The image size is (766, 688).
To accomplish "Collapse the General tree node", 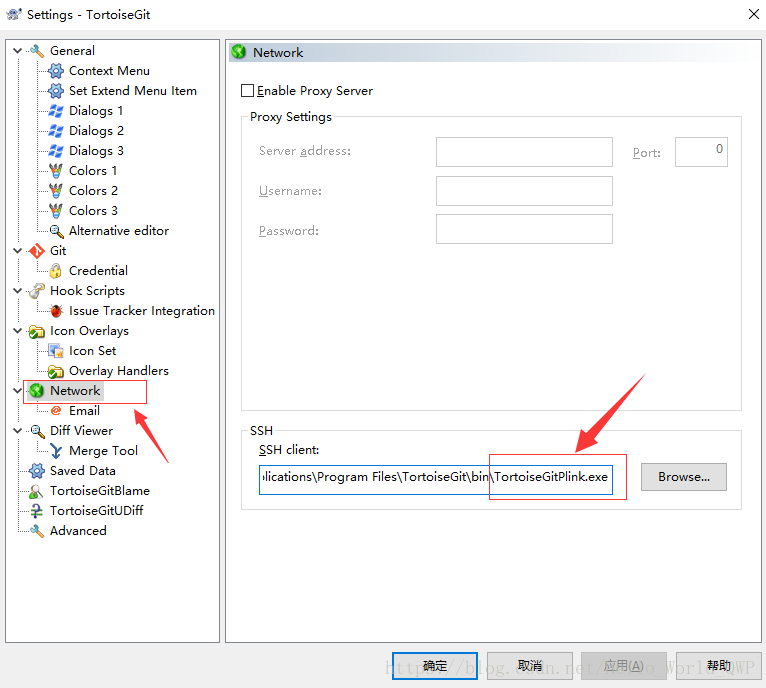I will point(18,50).
